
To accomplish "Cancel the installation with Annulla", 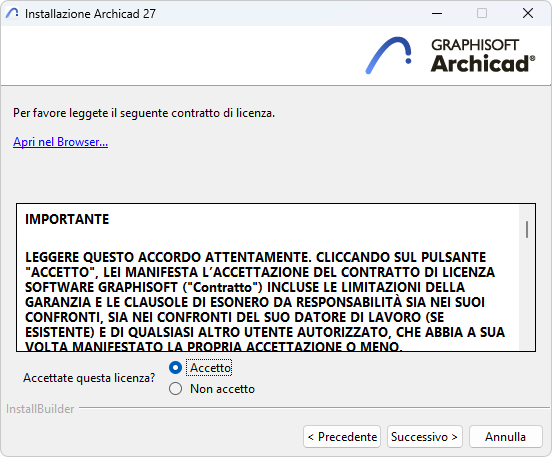I will point(506,437).
